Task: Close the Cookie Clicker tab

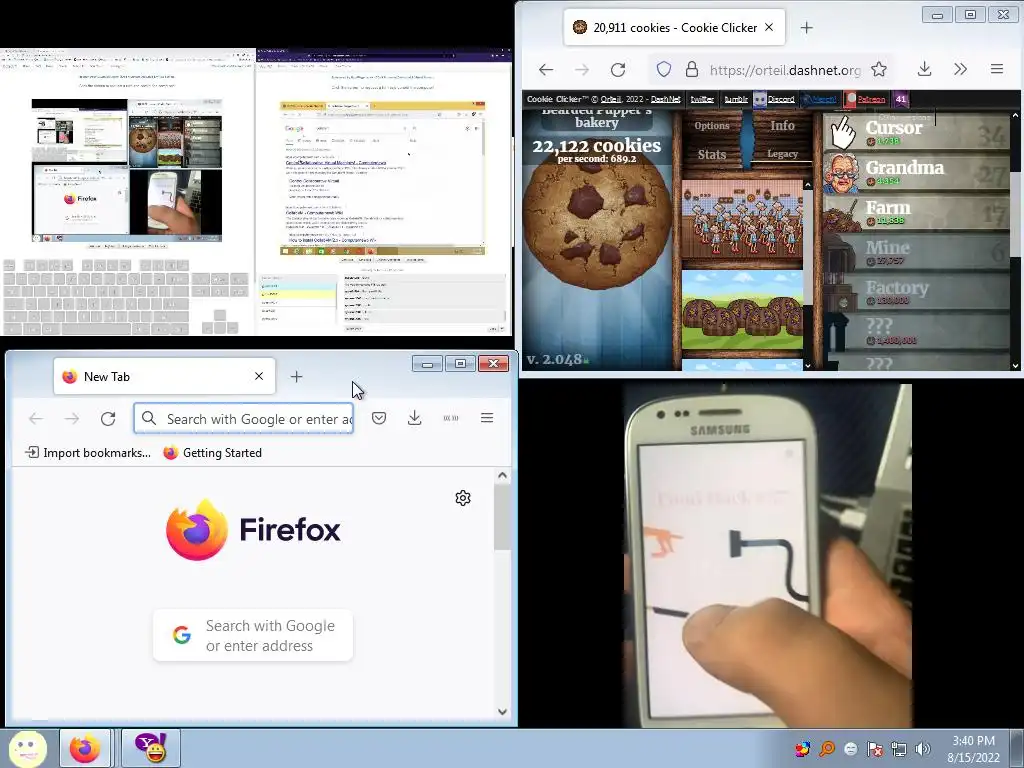Action: tap(769, 27)
